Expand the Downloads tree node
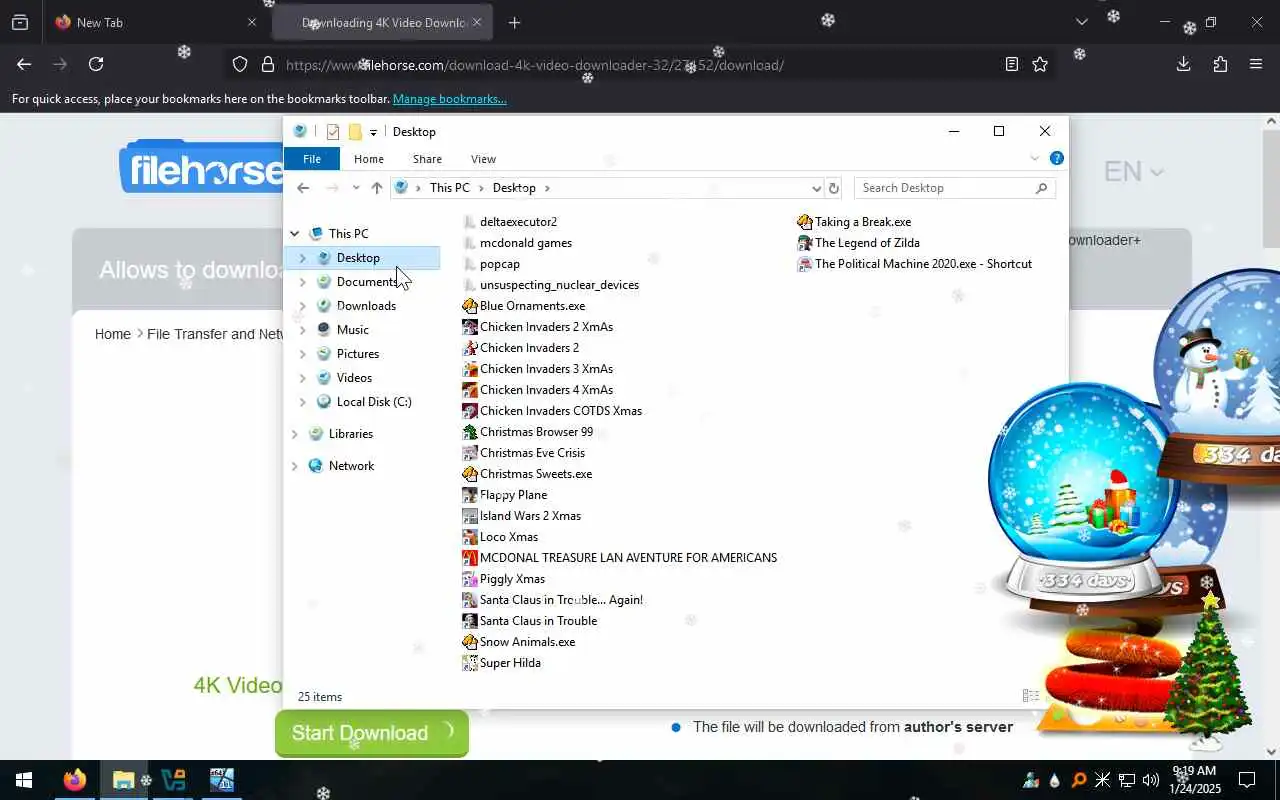The height and width of the screenshot is (800, 1280). click(x=303, y=306)
